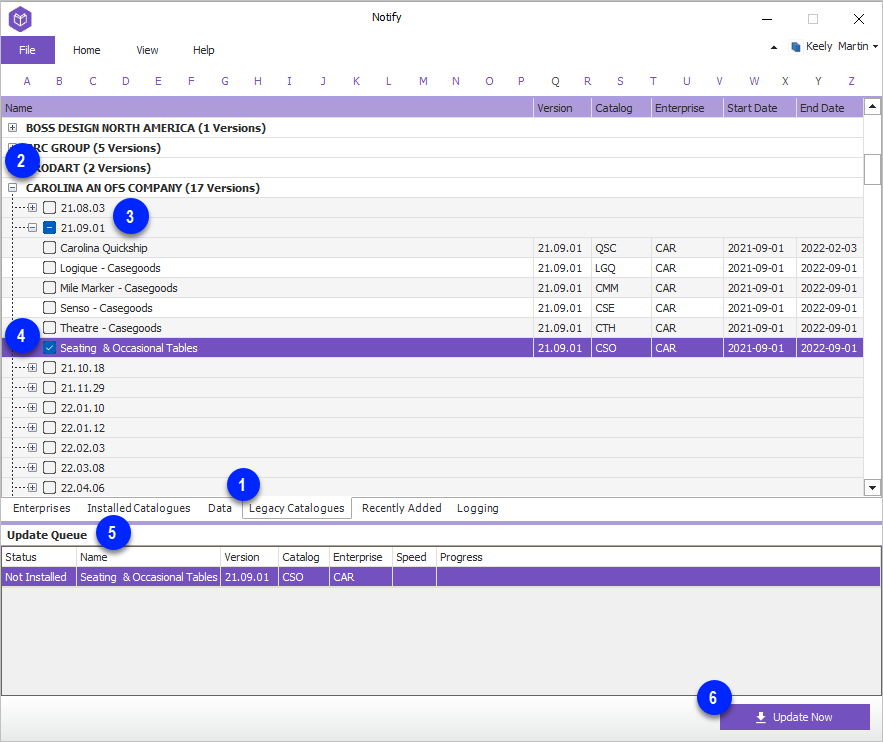The image size is (883, 742).
Task: Select the Legacy Catalogues tab
Action: coord(297,508)
